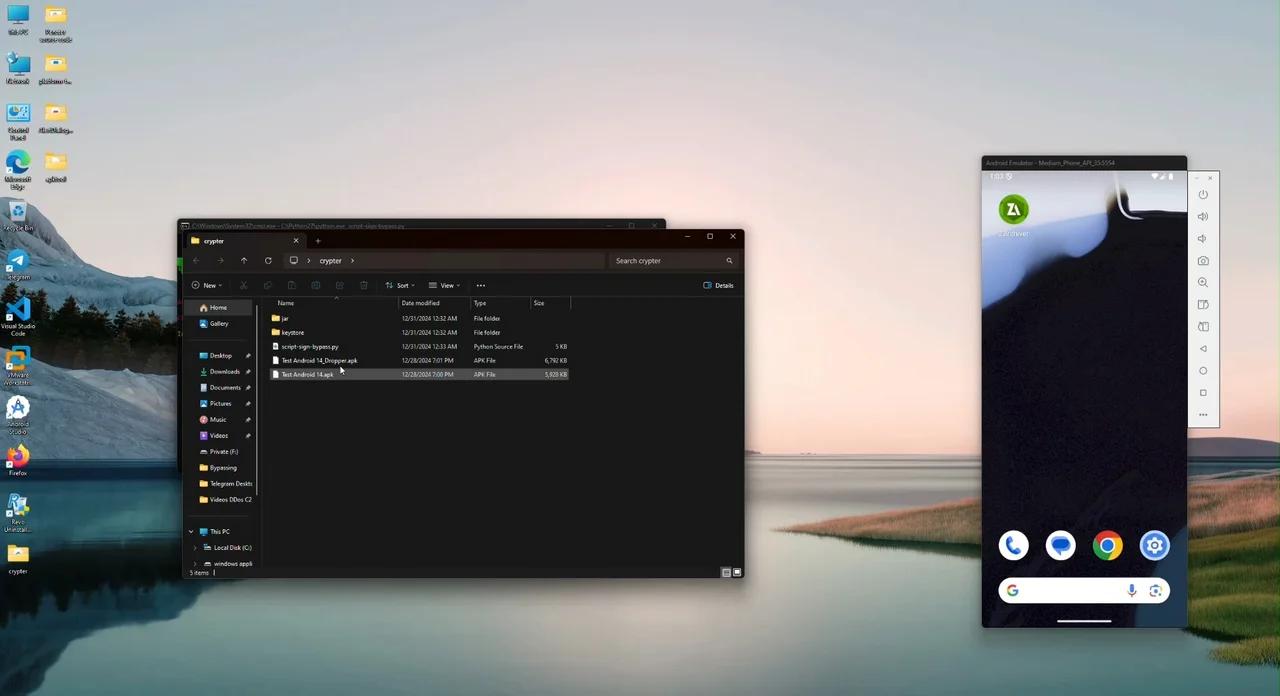Collapse the This PC tree node
This screenshot has height=696, width=1280.
(x=191, y=532)
